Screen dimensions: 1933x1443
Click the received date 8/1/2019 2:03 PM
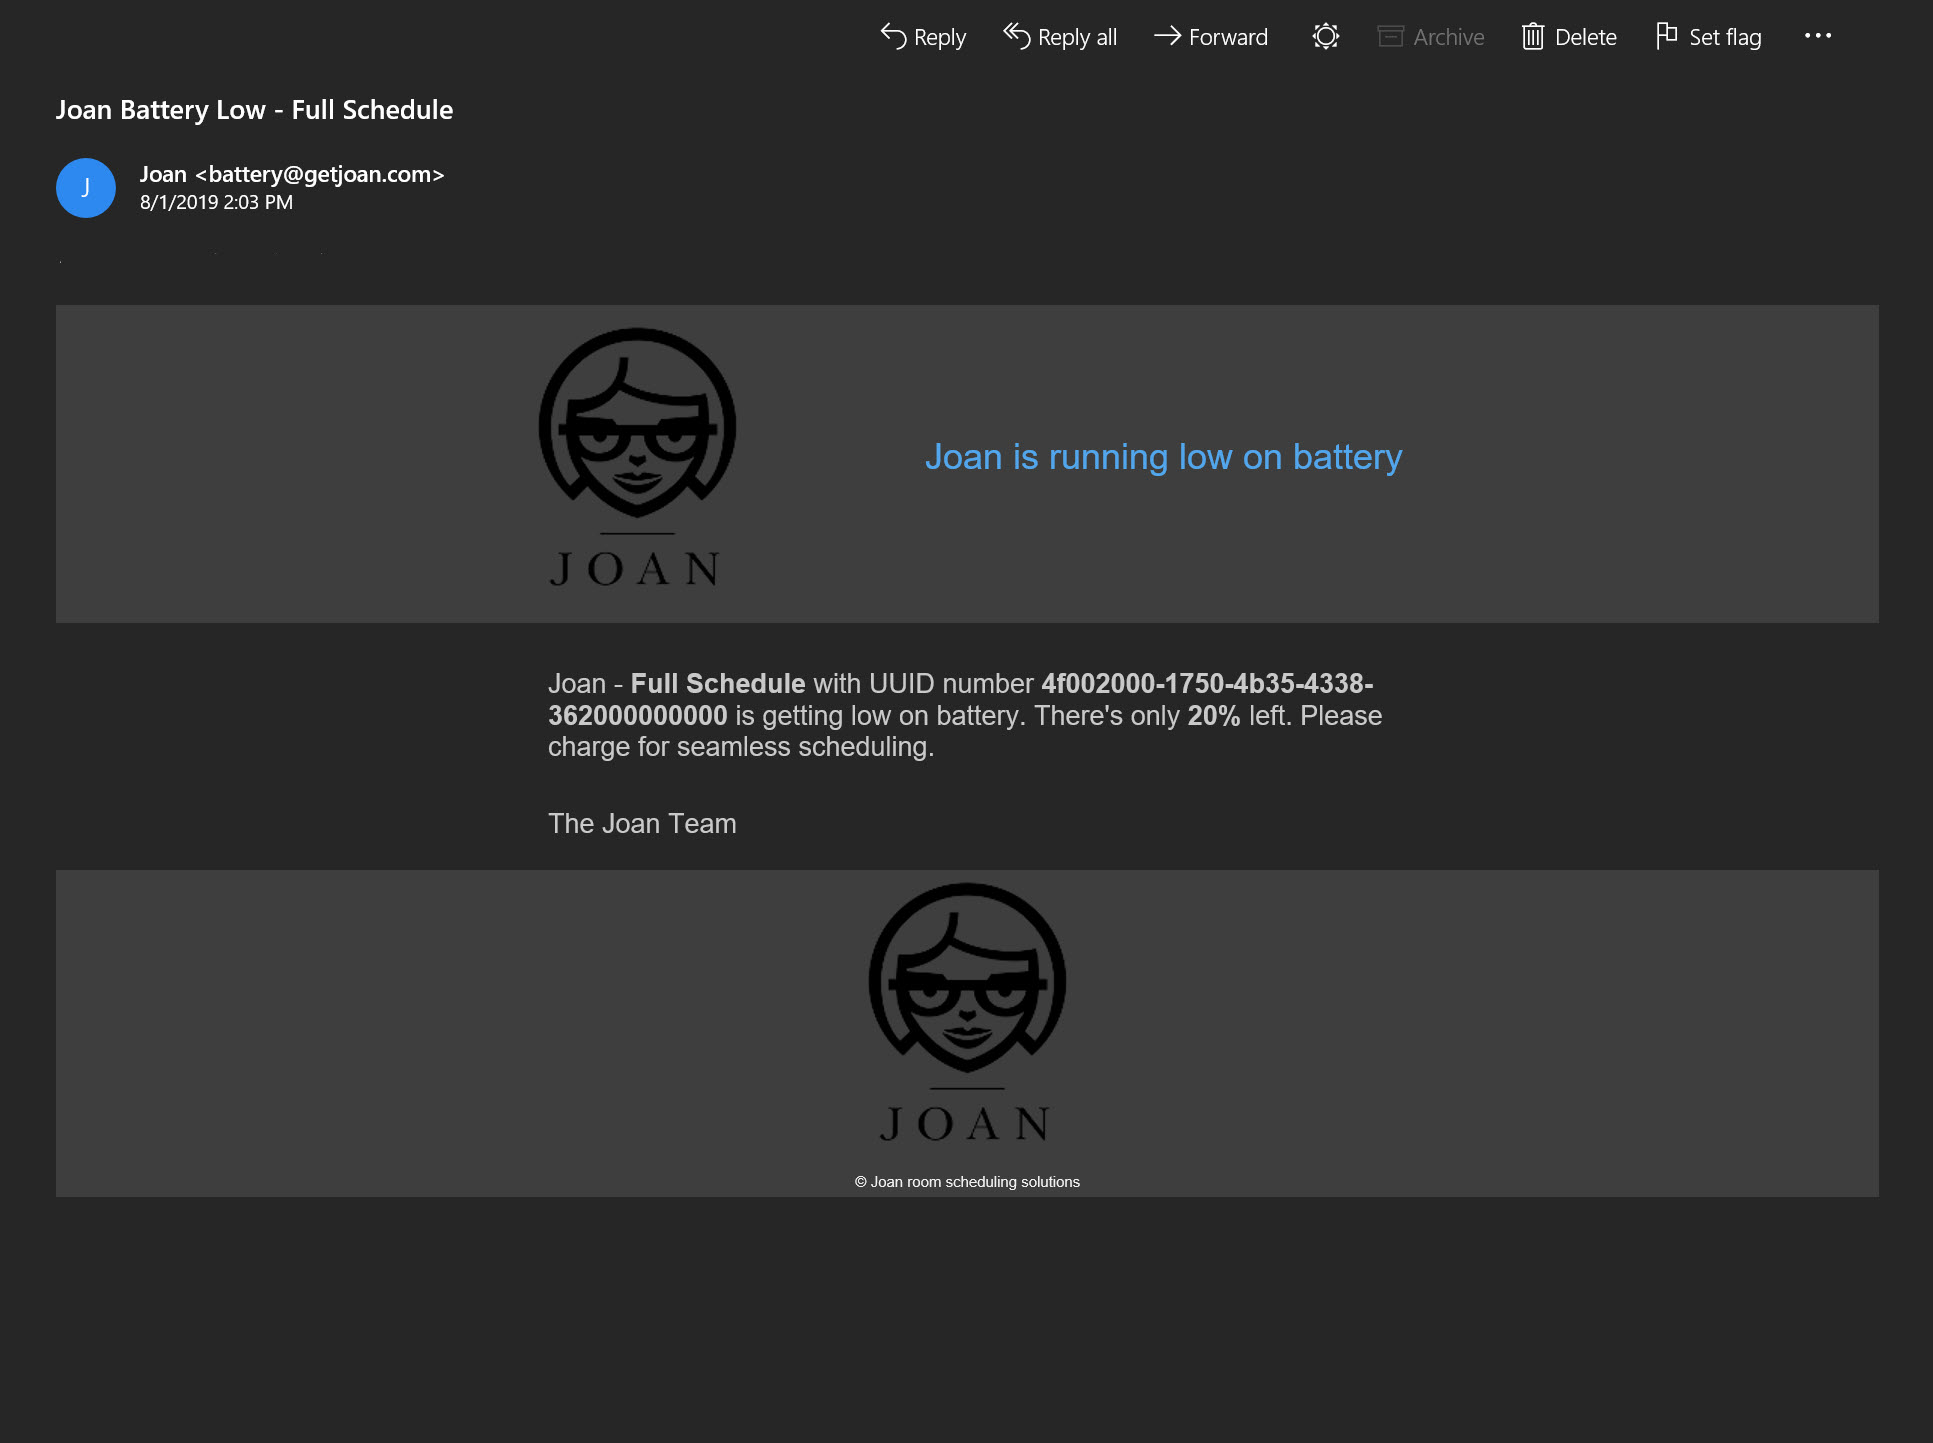216,202
